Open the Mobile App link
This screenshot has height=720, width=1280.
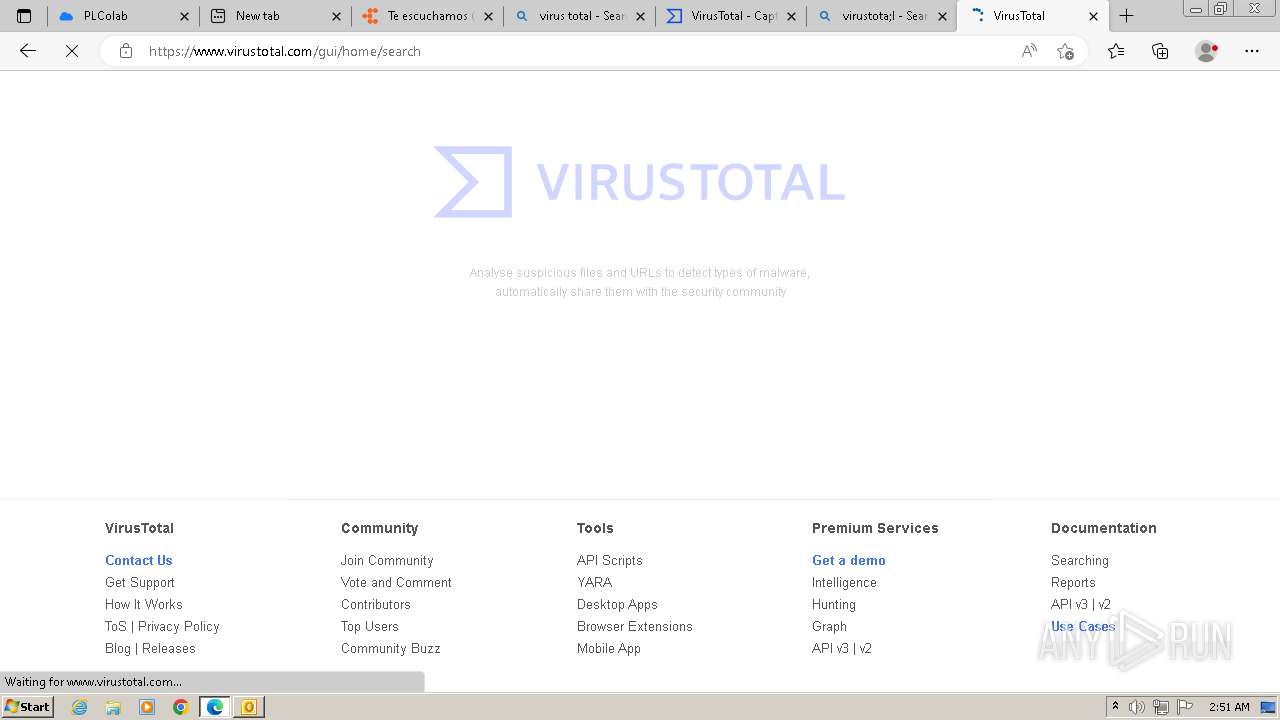(609, 648)
